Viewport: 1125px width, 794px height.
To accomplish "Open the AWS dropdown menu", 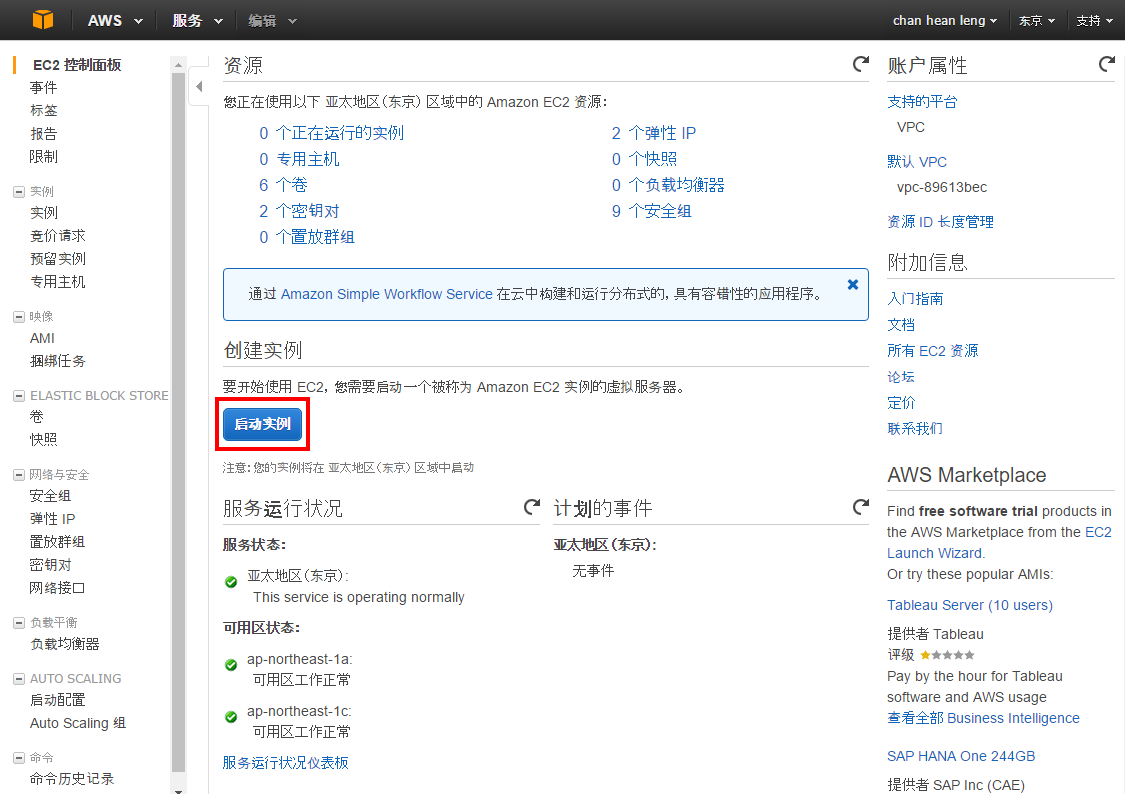I will tap(115, 21).
